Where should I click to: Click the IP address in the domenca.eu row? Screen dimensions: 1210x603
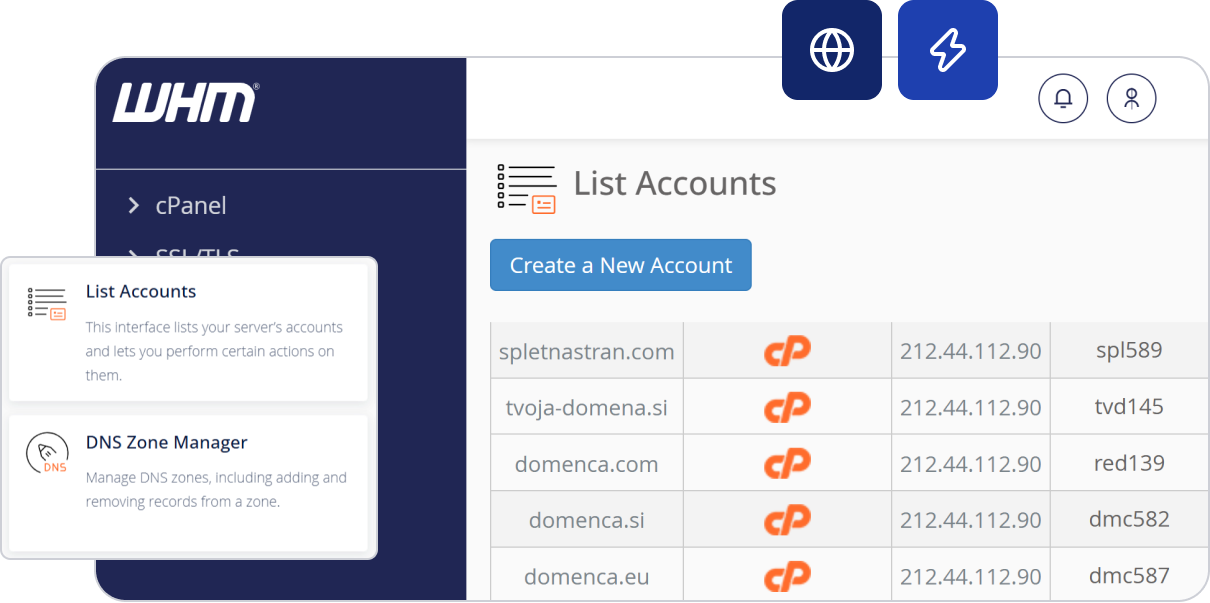[971, 577]
